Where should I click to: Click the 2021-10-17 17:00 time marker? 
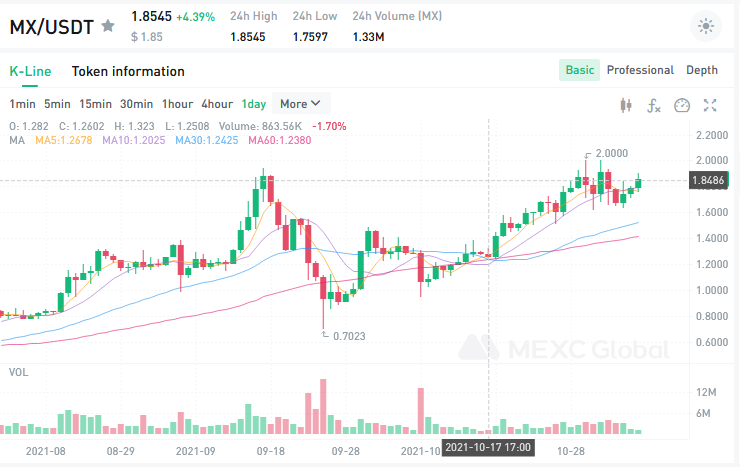pos(488,447)
